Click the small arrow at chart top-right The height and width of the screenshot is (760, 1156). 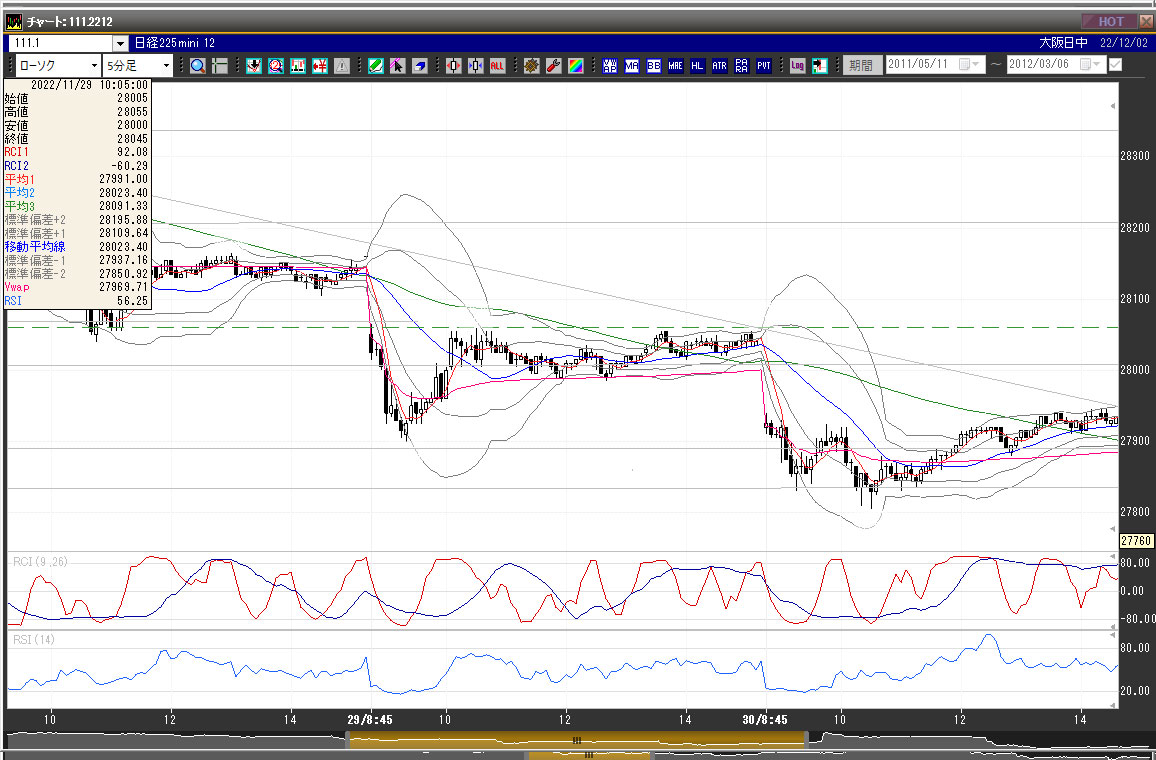pos(1113,106)
